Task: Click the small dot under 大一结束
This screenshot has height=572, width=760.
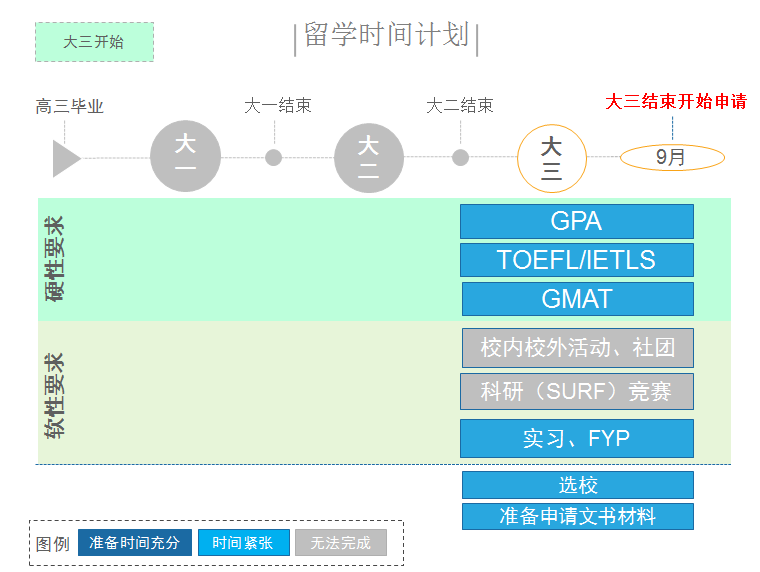Action: [x=274, y=157]
